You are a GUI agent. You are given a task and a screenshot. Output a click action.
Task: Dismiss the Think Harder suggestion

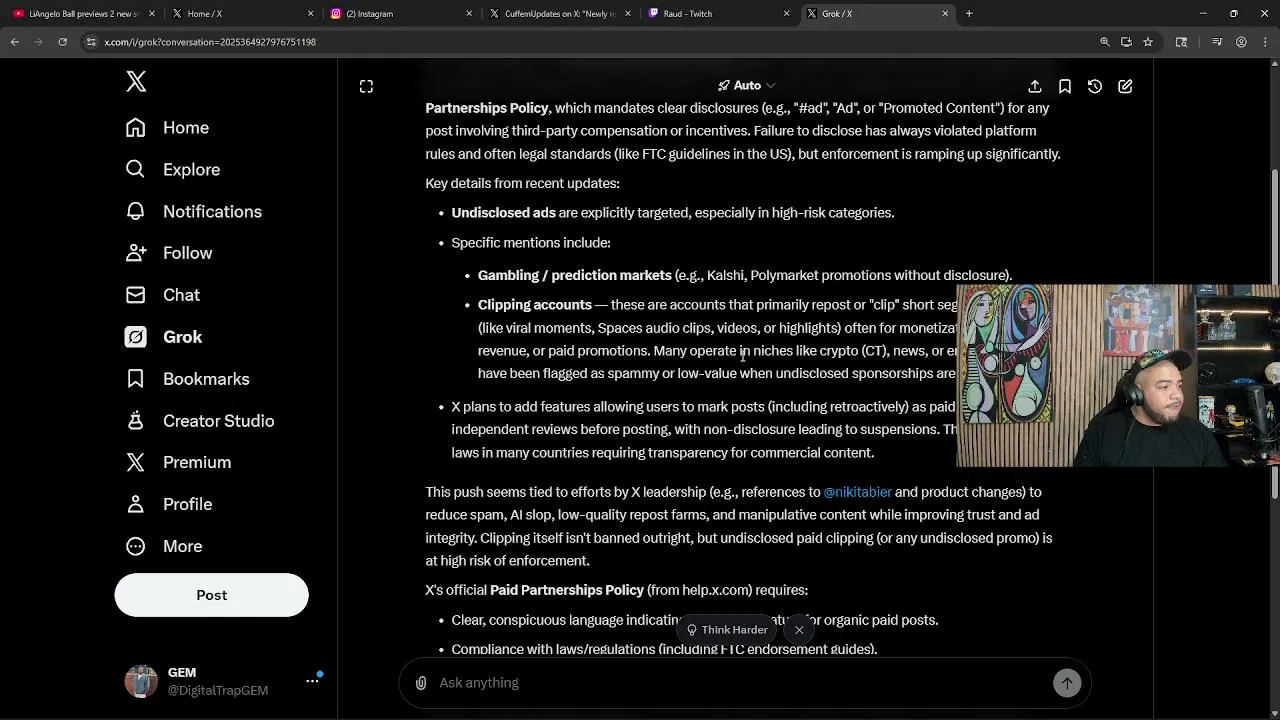coord(799,630)
